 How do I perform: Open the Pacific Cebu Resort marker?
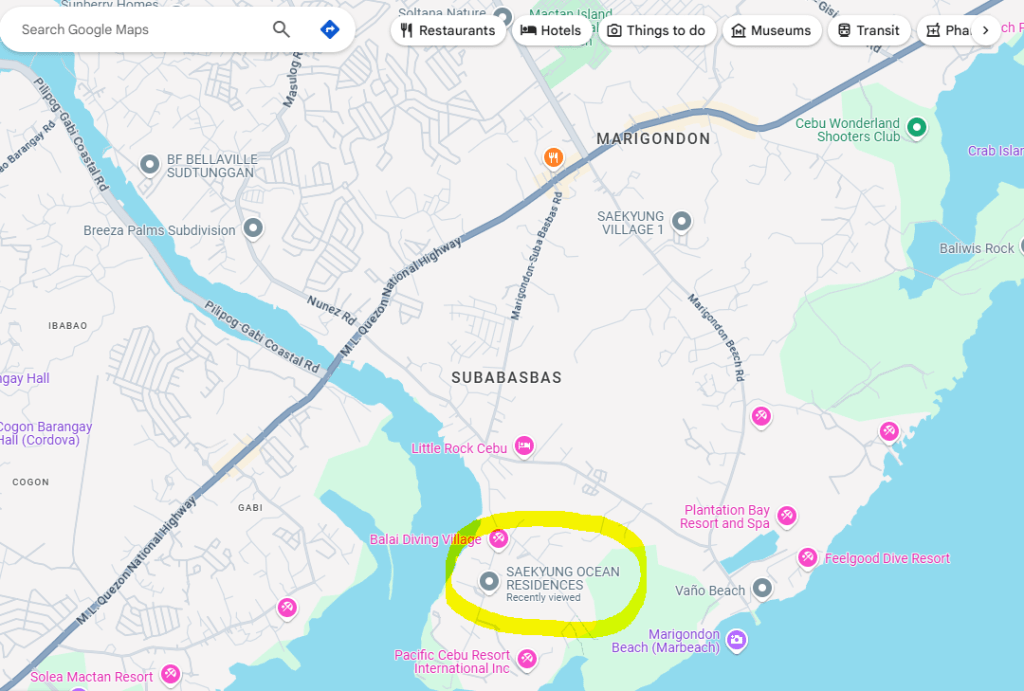coord(527,659)
